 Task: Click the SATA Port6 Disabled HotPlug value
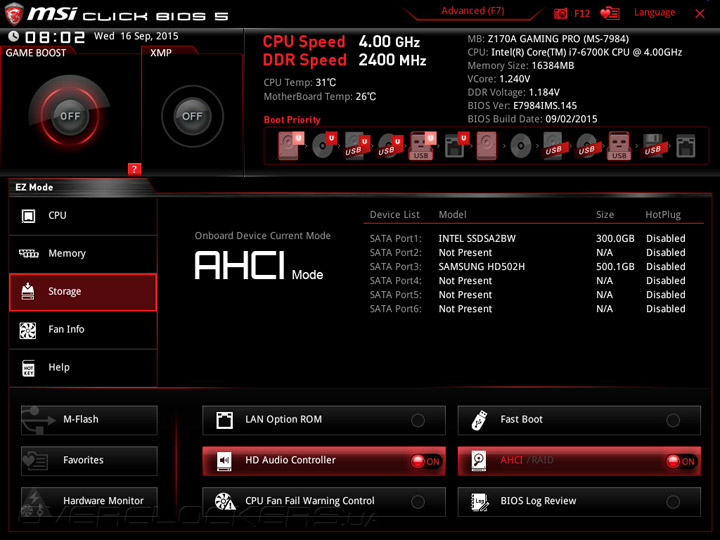(x=665, y=309)
